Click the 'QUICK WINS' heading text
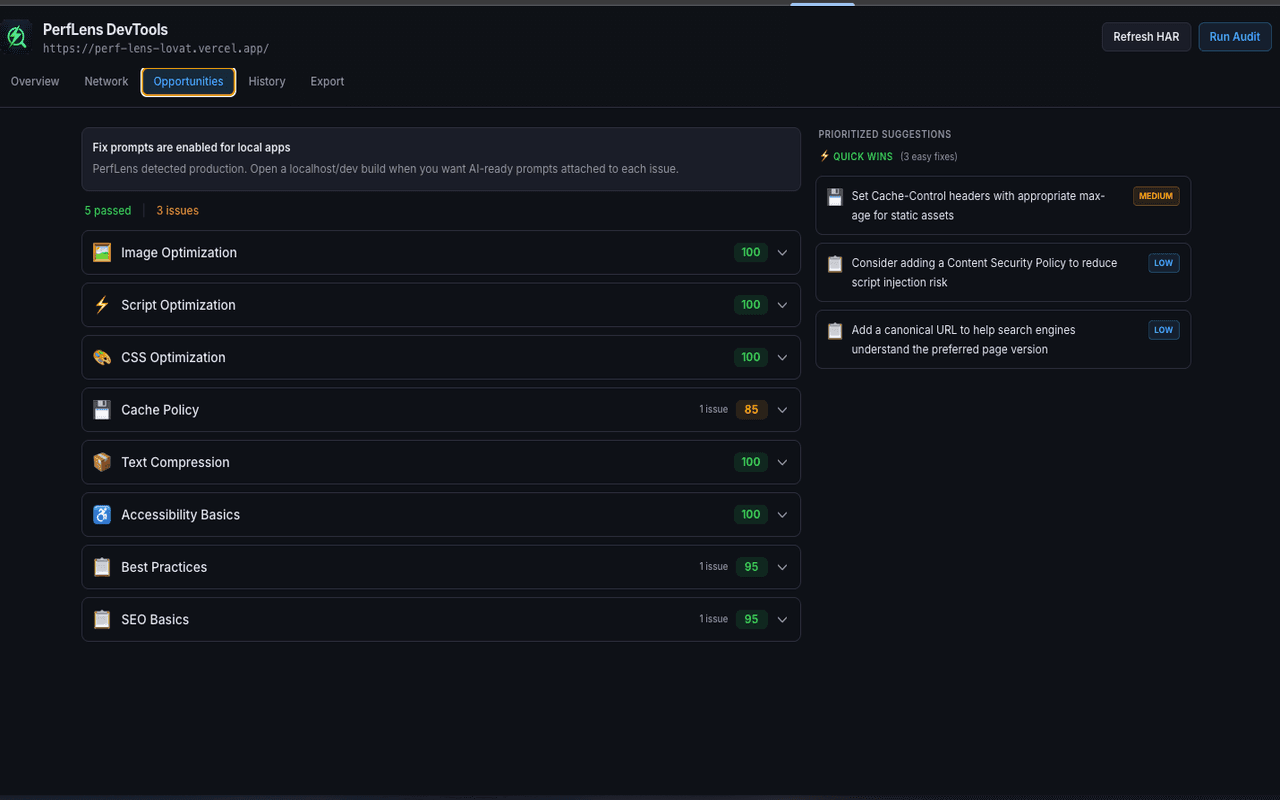This screenshot has width=1280, height=800. click(863, 157)
